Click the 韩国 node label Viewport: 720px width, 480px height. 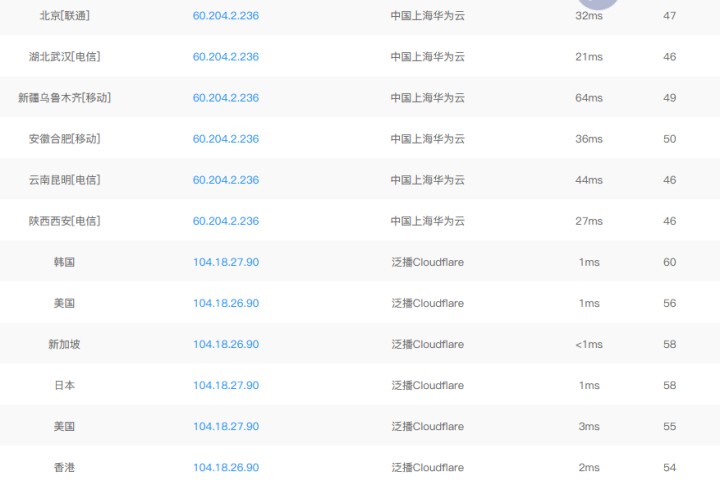click(64, 262)
